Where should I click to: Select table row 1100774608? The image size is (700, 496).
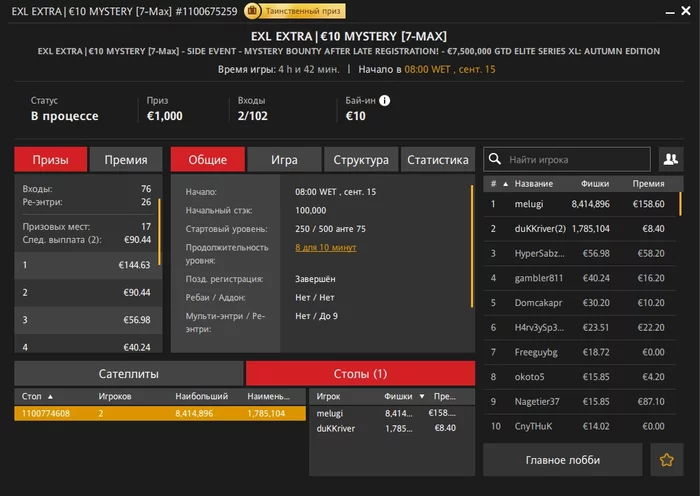tap(160, 413)
